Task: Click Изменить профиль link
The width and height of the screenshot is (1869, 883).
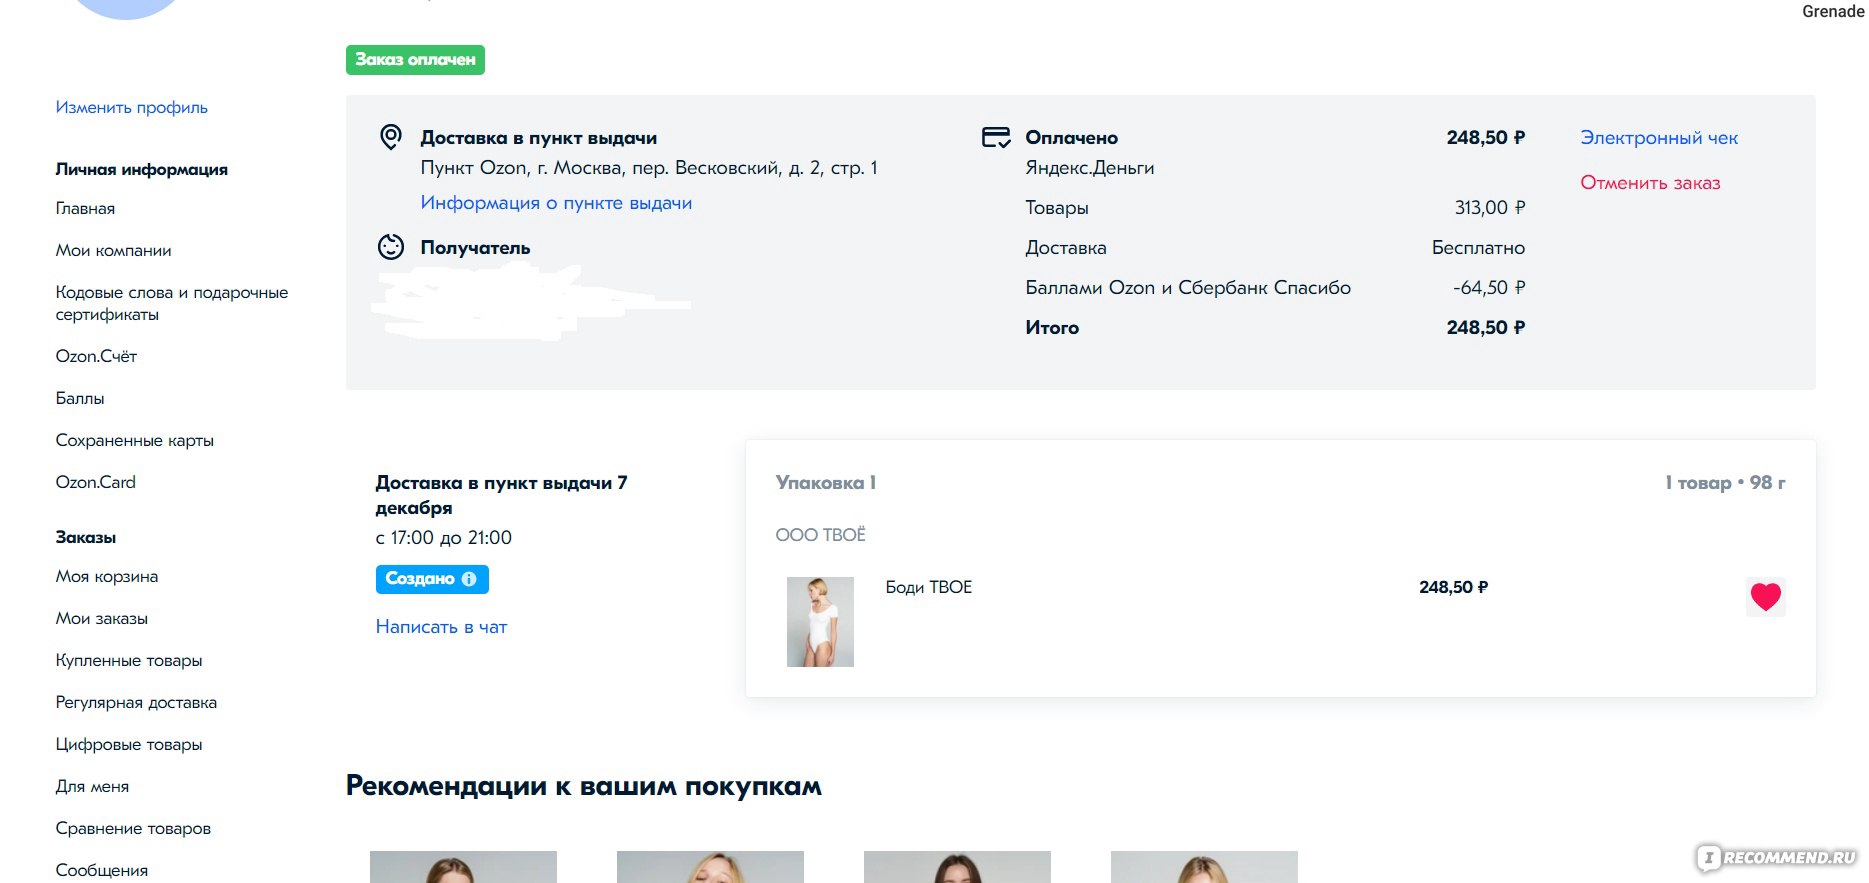Action: pos(132,107)
